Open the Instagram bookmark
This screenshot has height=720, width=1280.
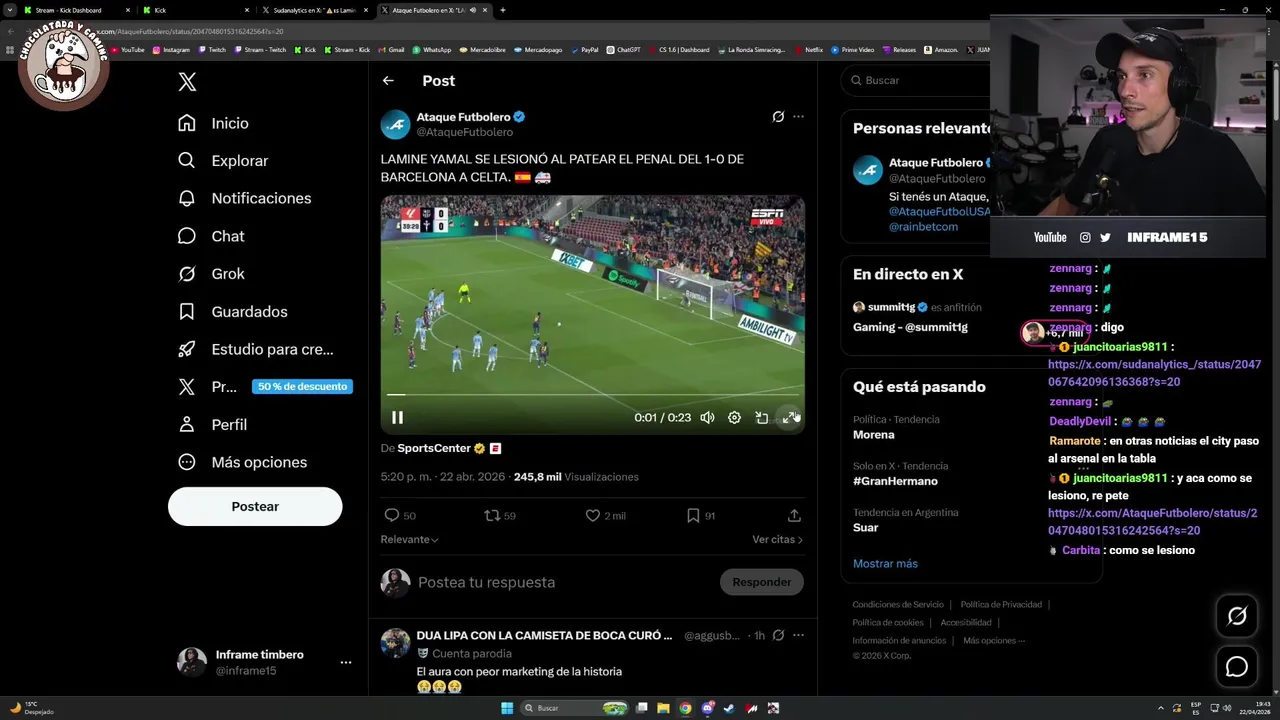171,49
